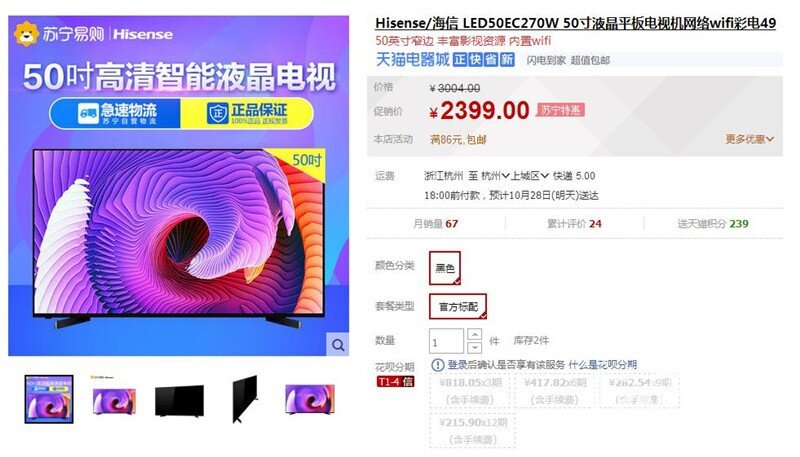Open the Hisense LED50EC270W product title link

(x=576, y=23)
